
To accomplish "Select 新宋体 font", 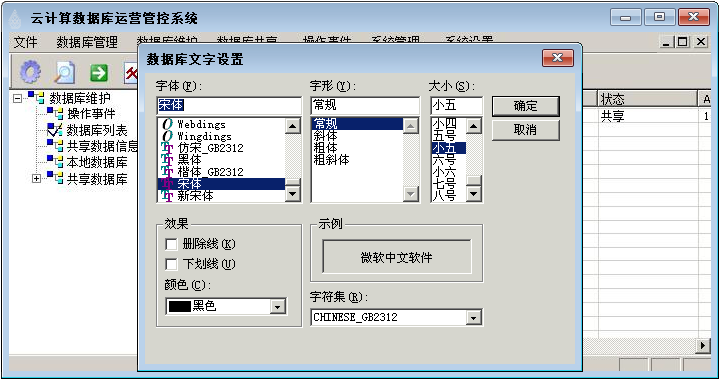I will click(221, 196).
